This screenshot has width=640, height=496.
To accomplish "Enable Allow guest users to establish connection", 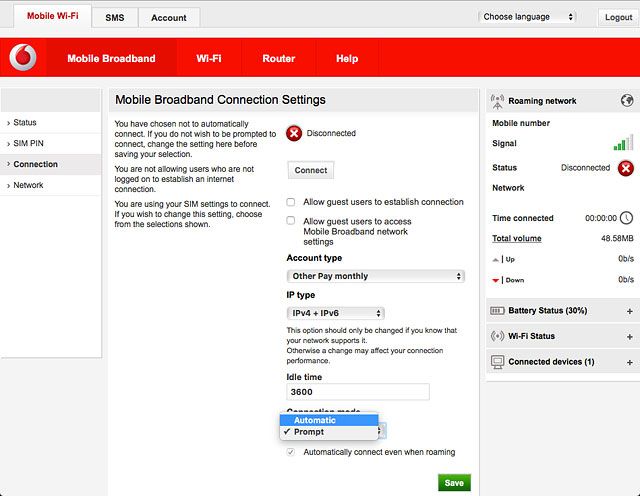I will click(291, 202).
